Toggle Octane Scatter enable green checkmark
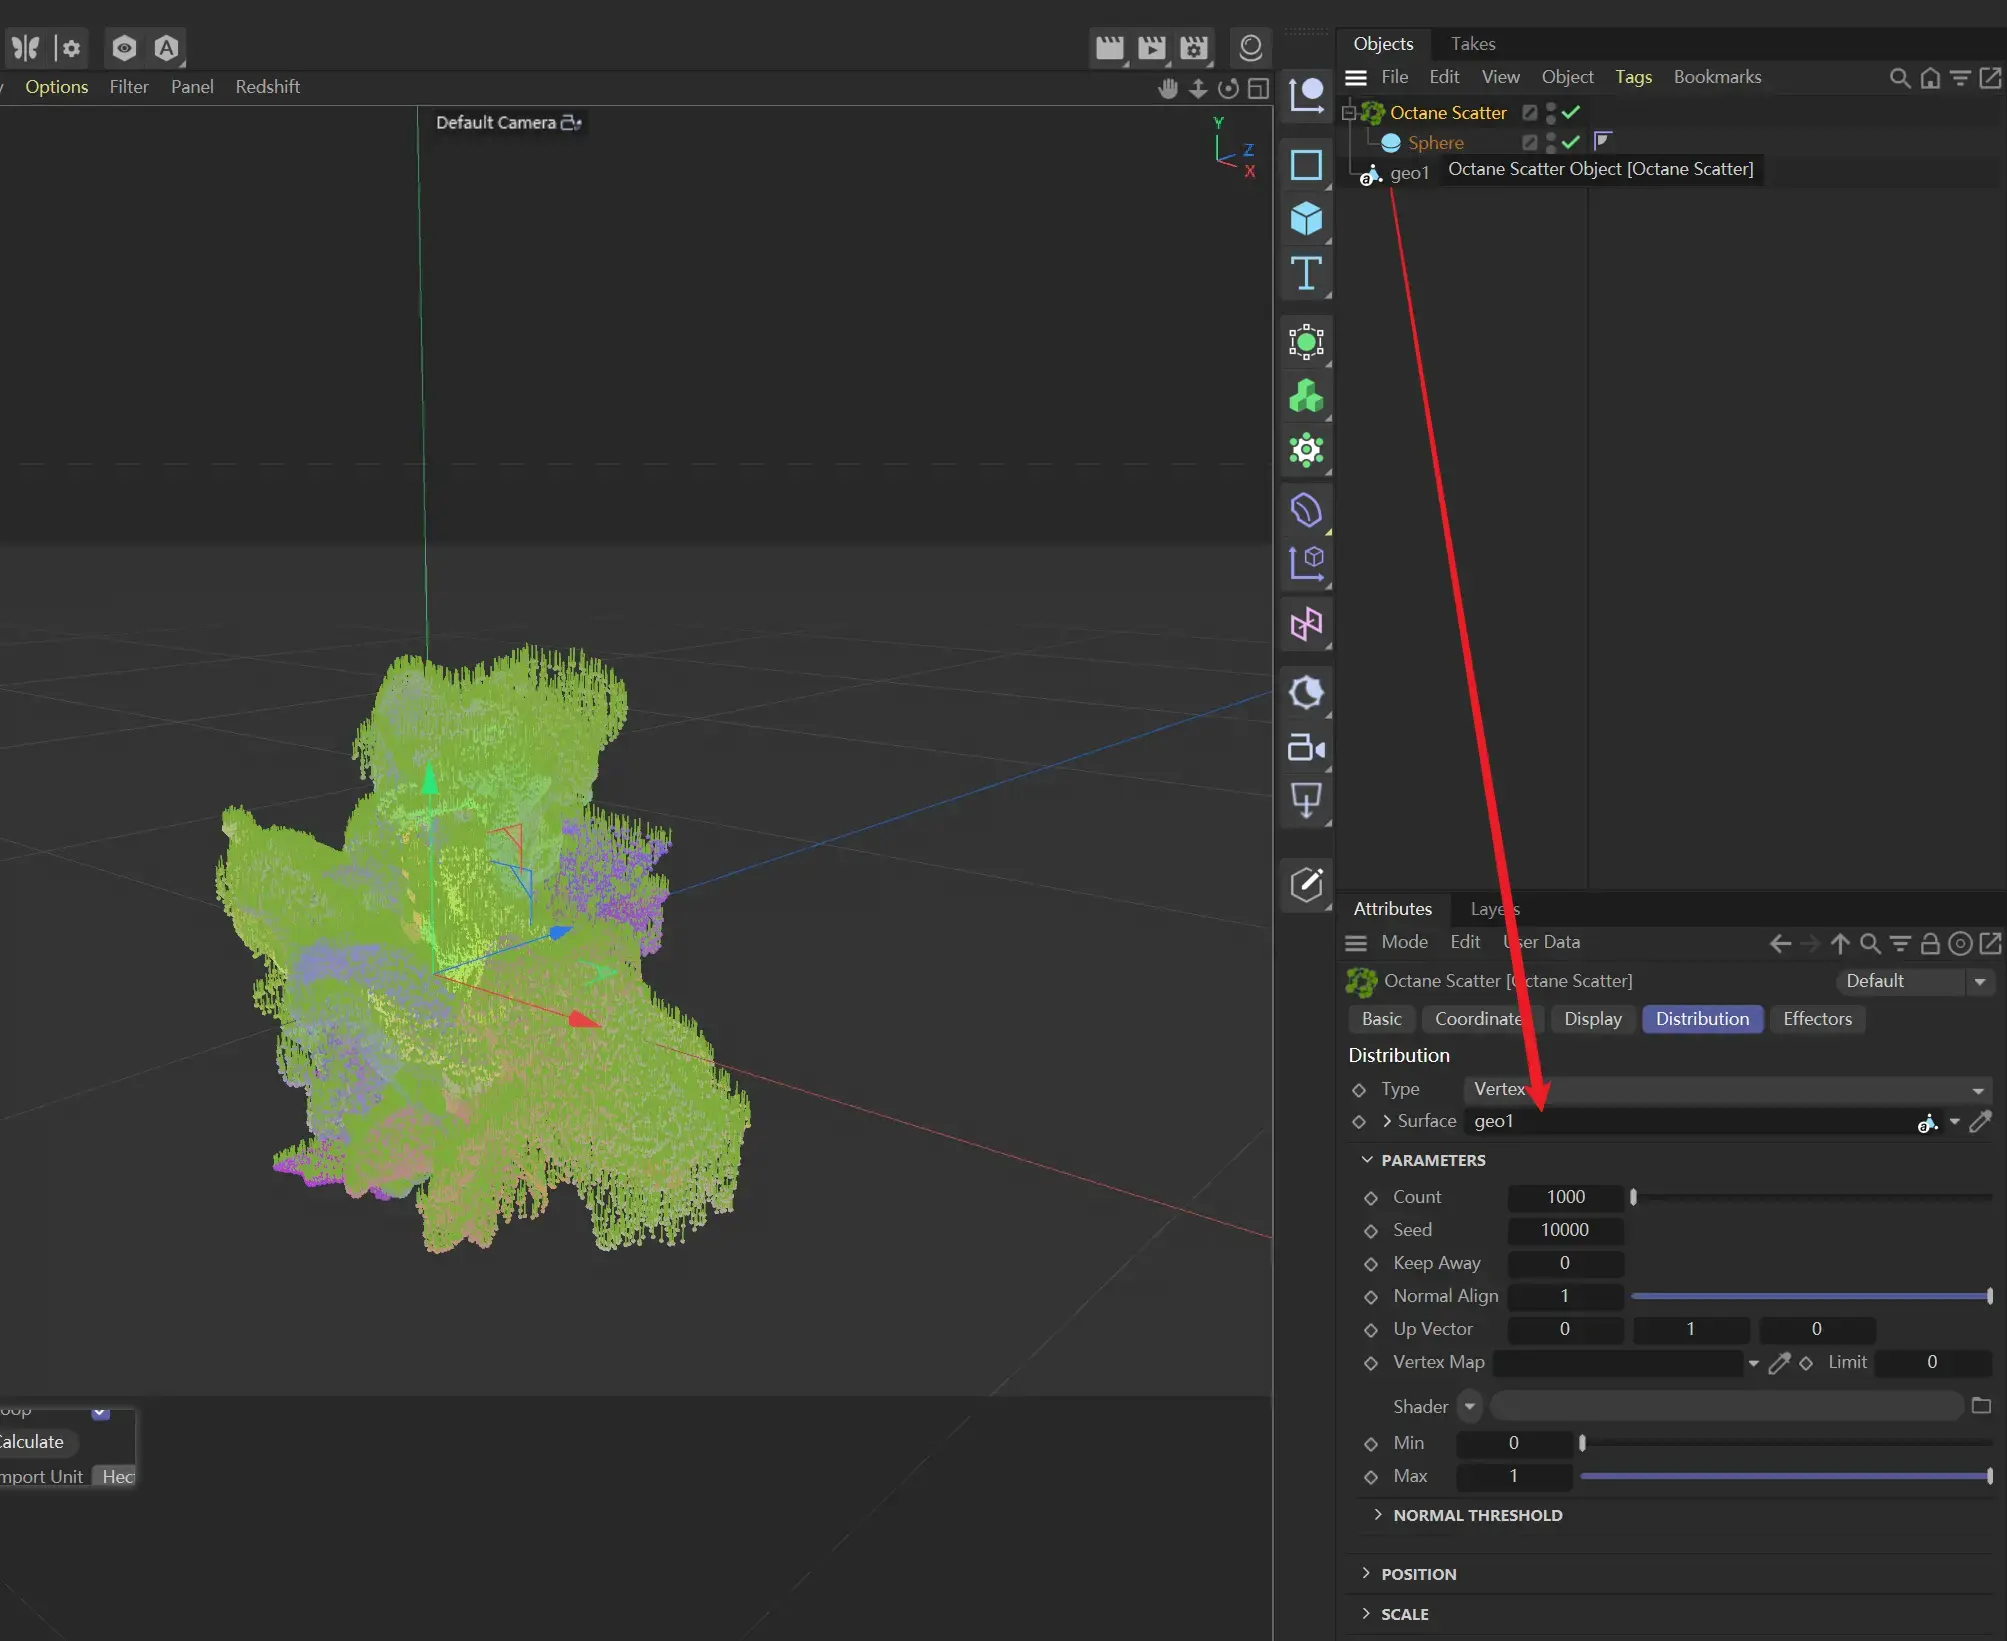 coord(1571,112)
